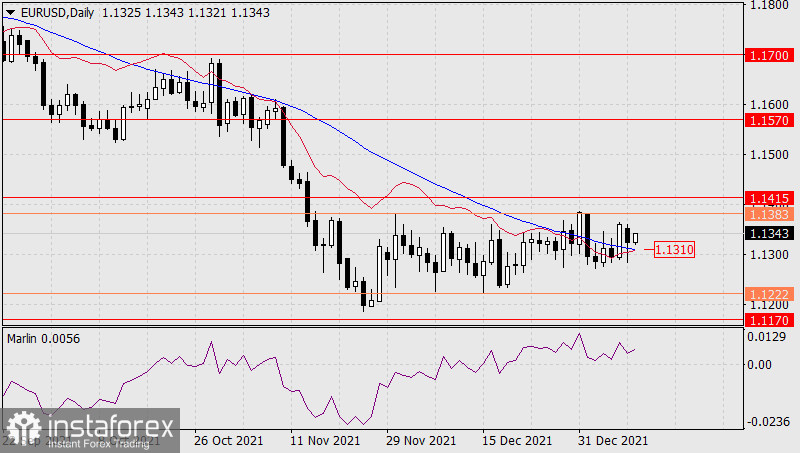Viewport: 800px width, 453px height.
Task: Click the current price 1.1343 marker
Action: click(767, 234)
